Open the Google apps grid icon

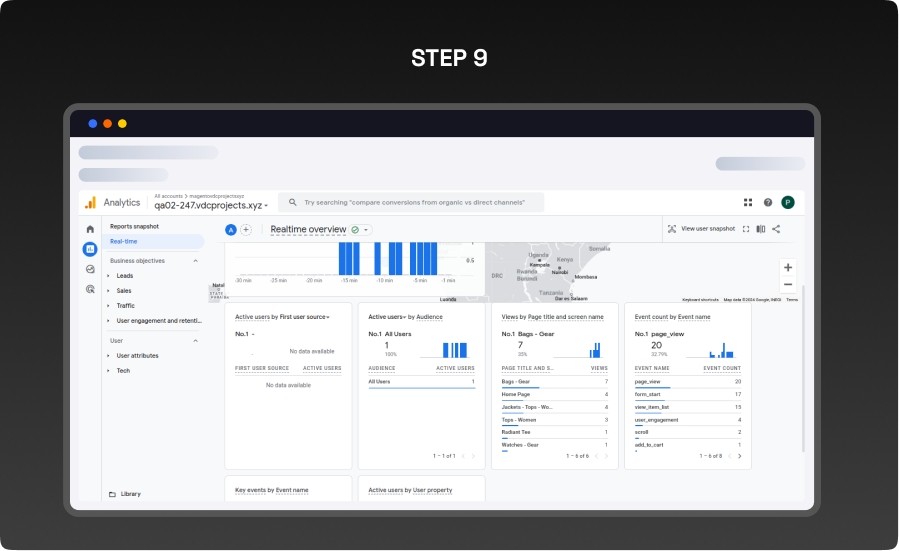pos(748,202)
